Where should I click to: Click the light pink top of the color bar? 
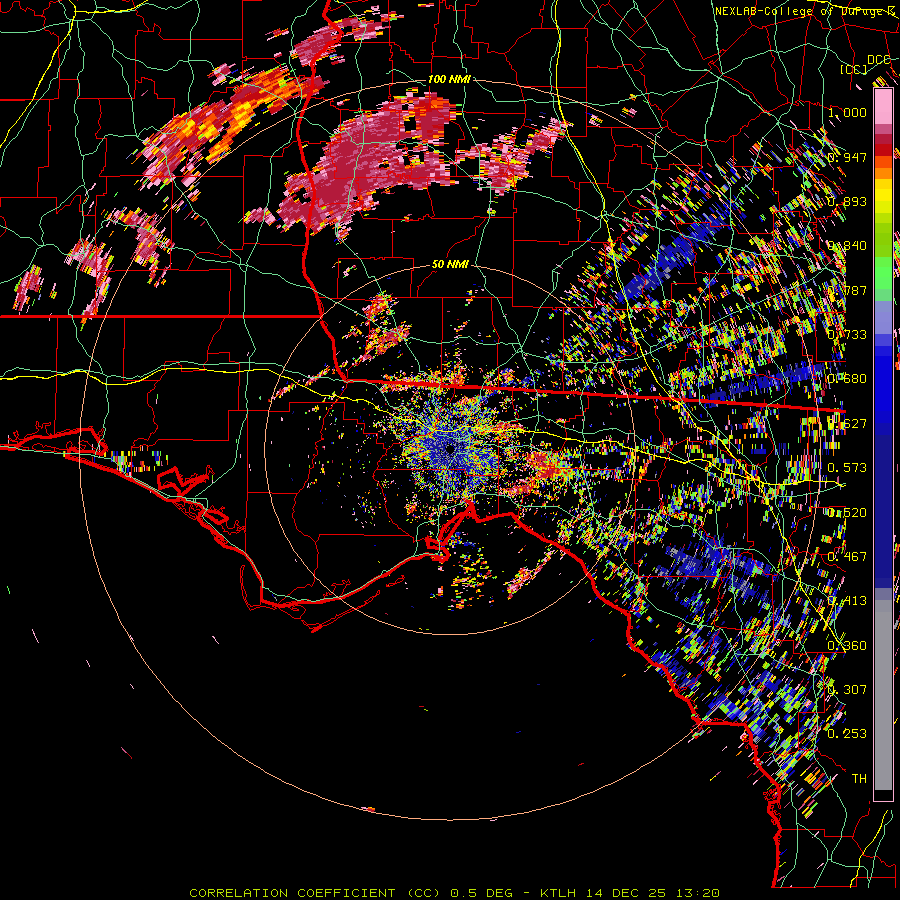pyautogui.click(x=883, y=106)
